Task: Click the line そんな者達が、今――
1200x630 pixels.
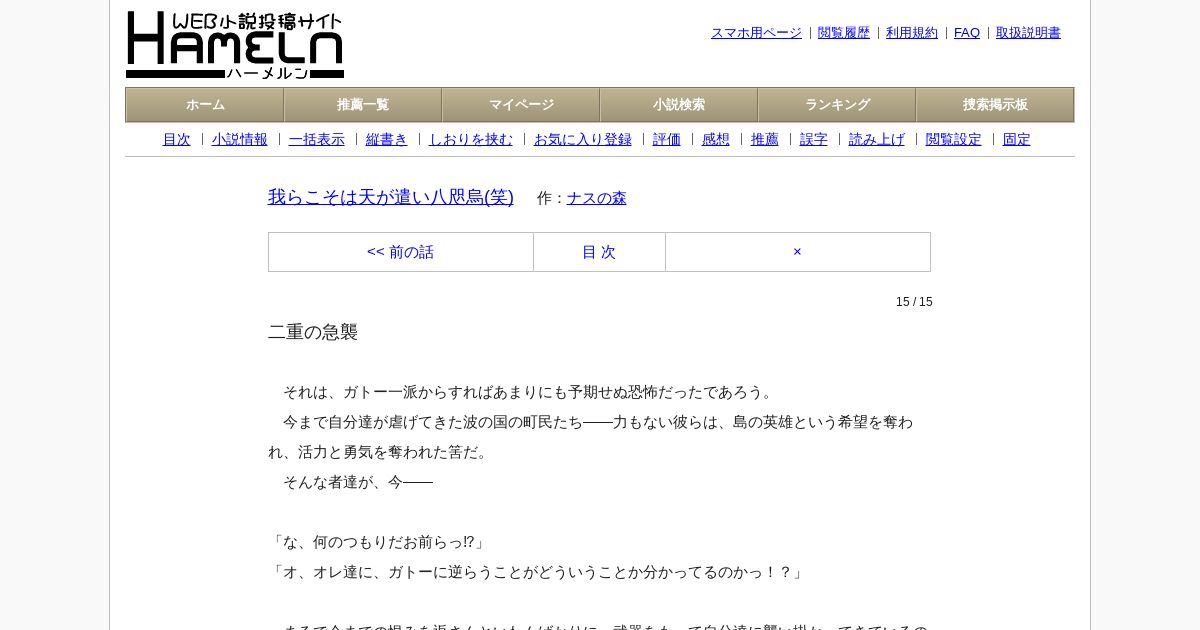Action: 358,482
